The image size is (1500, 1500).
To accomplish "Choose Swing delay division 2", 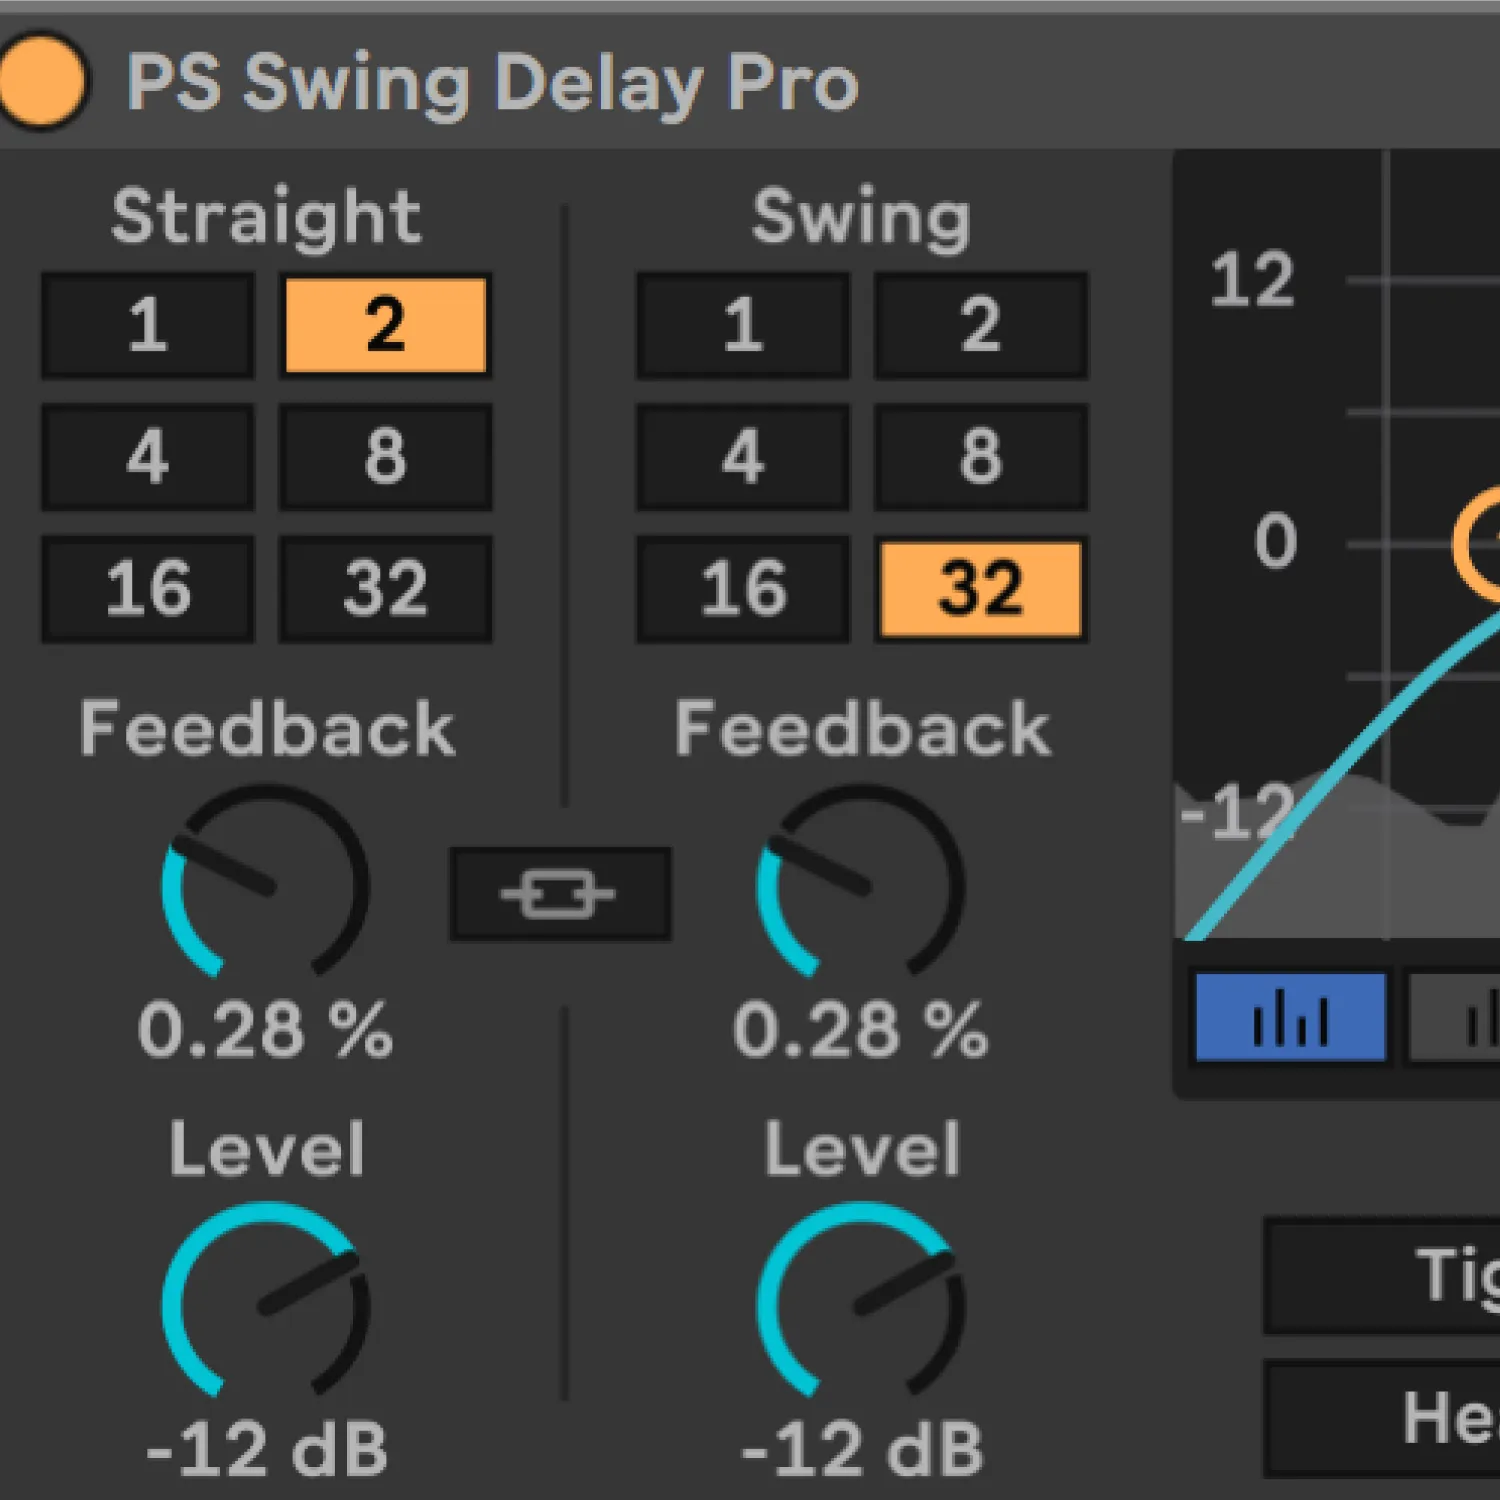I will [x=981, y=325].
